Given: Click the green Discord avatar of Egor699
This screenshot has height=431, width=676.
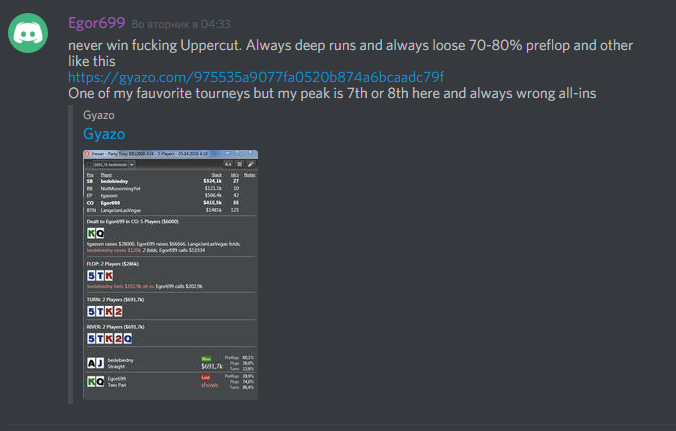Looking at the screenshot, I should tap(28, 33).
